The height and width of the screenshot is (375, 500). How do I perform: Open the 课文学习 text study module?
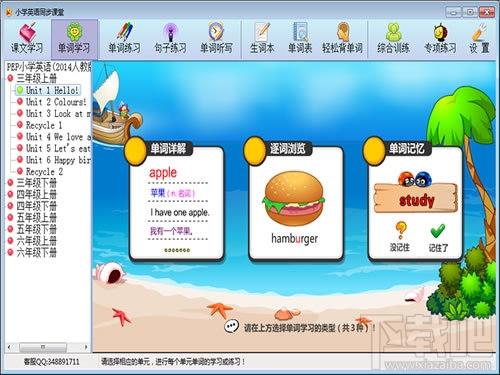click(x=27, y=38)
